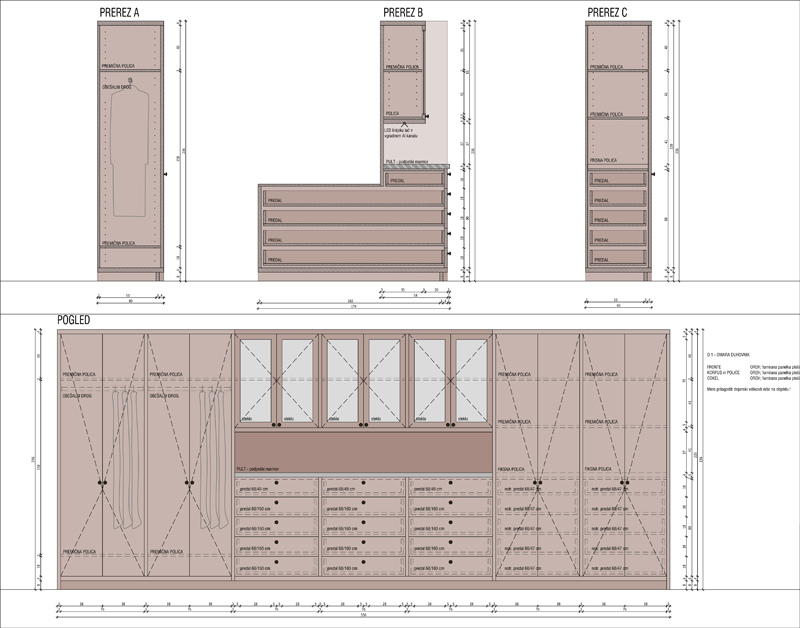The width and height of the screenshot is (800, 628).
Task: Click the PREREZ C section heading
Action: coord(608,12)
